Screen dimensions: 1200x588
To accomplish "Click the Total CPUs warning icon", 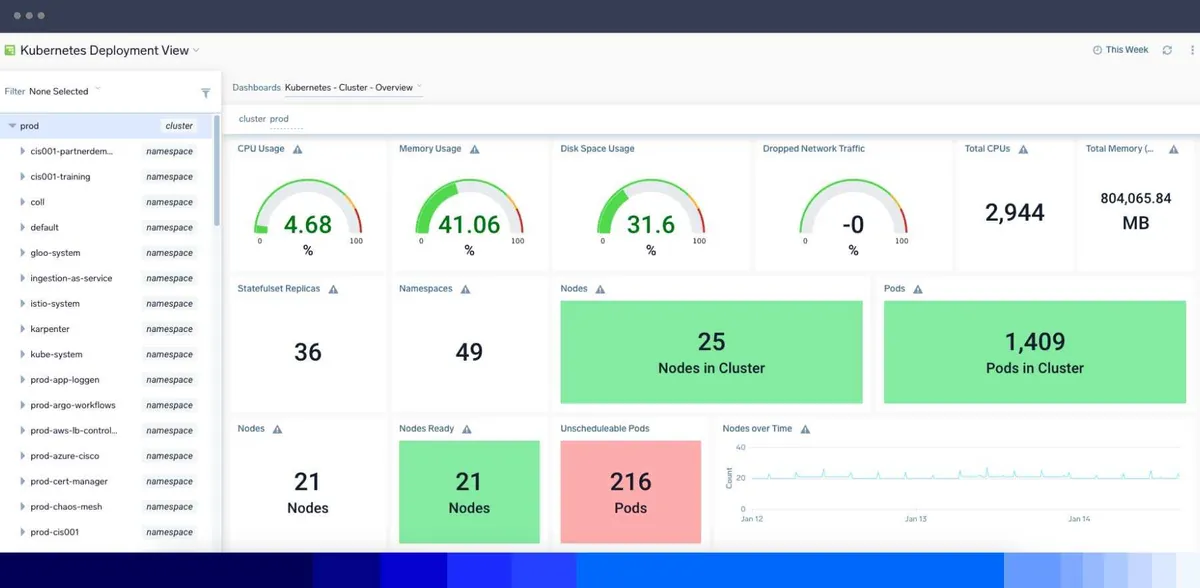I will pyautogui.click(x=1023, y=149).
